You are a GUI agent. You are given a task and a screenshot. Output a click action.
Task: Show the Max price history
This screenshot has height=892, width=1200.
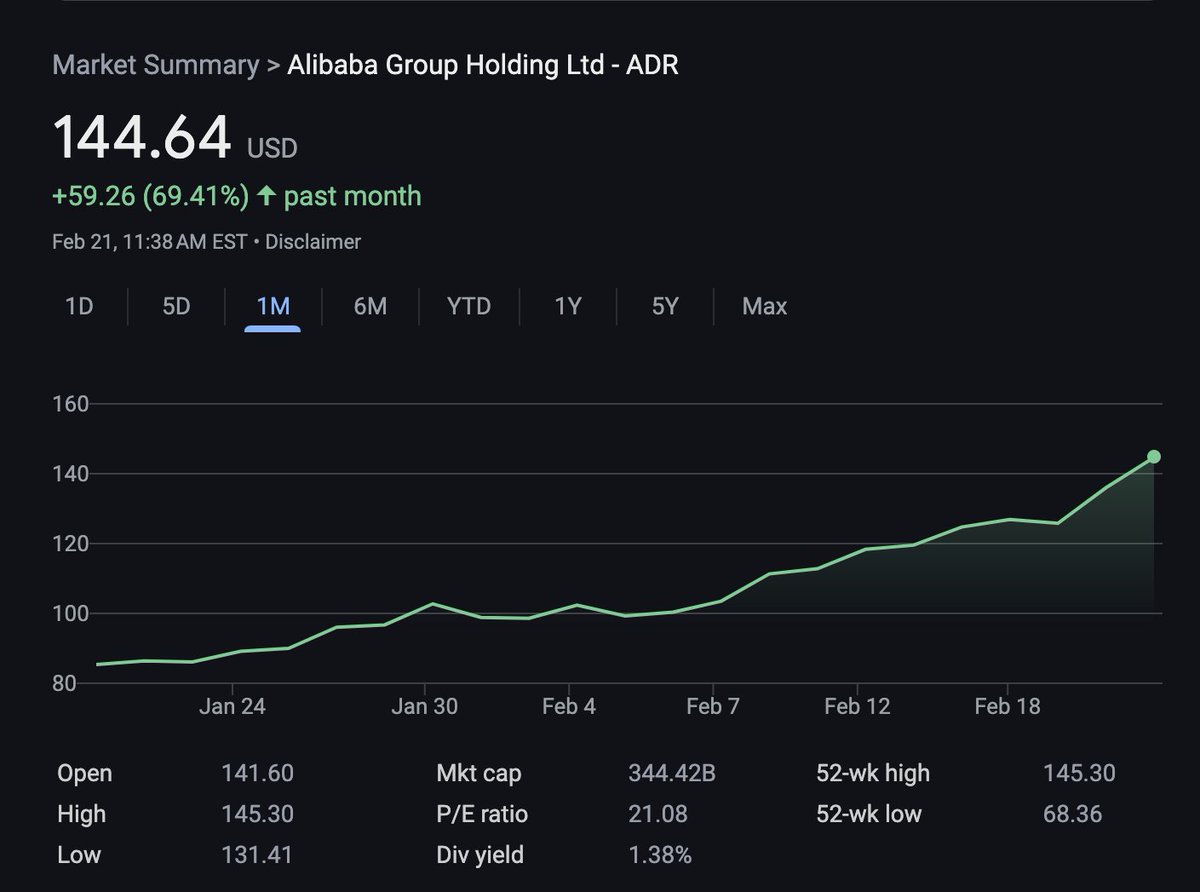[x=765, y=306]
